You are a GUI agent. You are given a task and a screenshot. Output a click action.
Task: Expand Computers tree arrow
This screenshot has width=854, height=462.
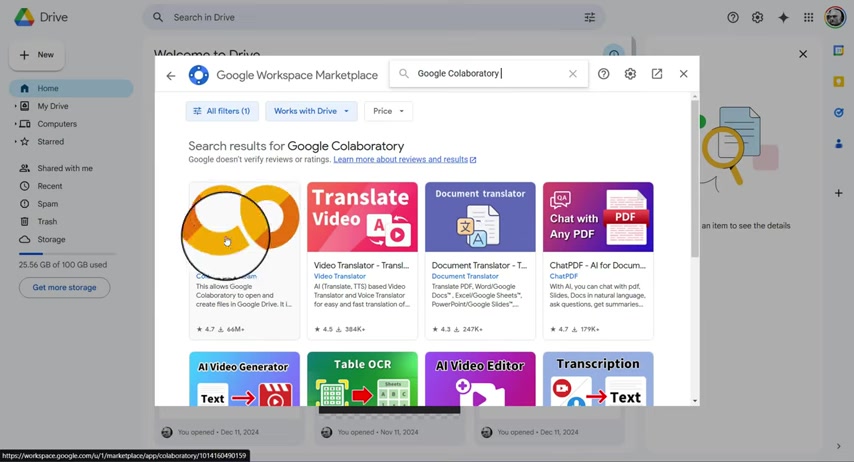pyautogui.click(x=15, y=124)
